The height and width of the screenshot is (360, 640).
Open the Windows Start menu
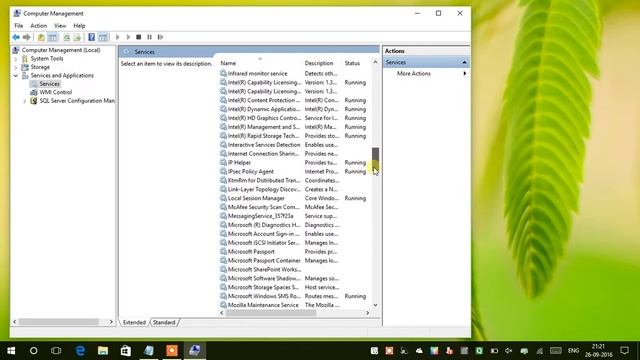pyautogui.click(x=11, y=351)
